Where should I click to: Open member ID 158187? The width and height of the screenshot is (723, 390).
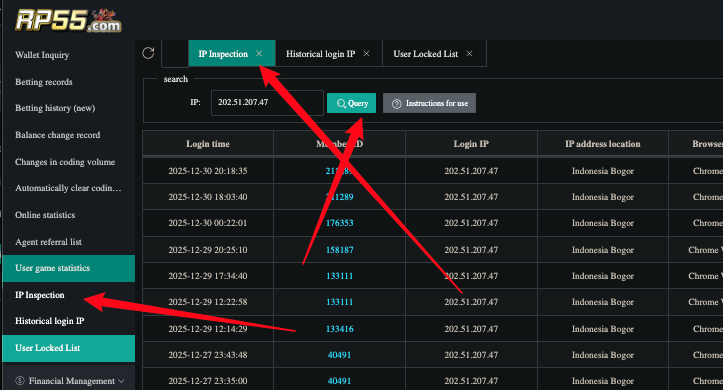pyautogui.click(x=339, y=250)
